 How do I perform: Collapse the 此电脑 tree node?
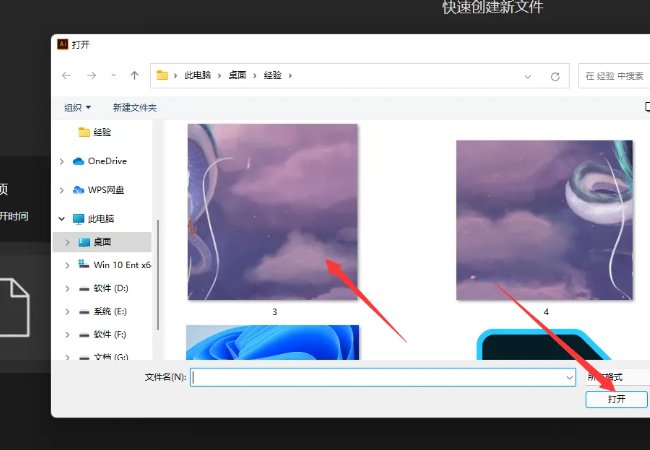(x=62, y=219)
